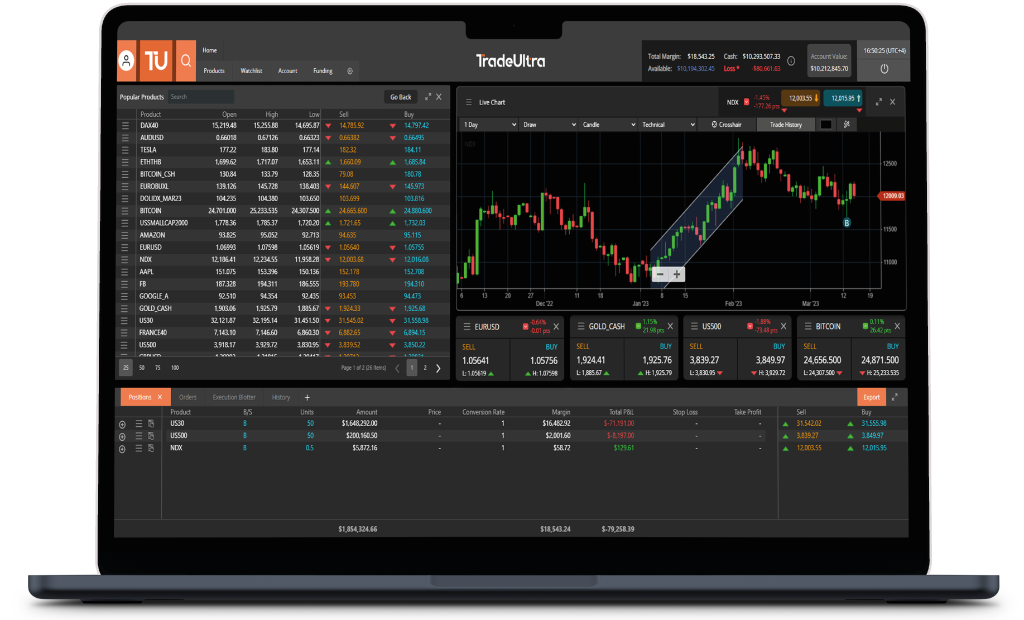The width and height of the screenshot is (1024, 620).
Task: Open green dropdown on GOLD_CASH tile
Action: [x=639, y=326]
